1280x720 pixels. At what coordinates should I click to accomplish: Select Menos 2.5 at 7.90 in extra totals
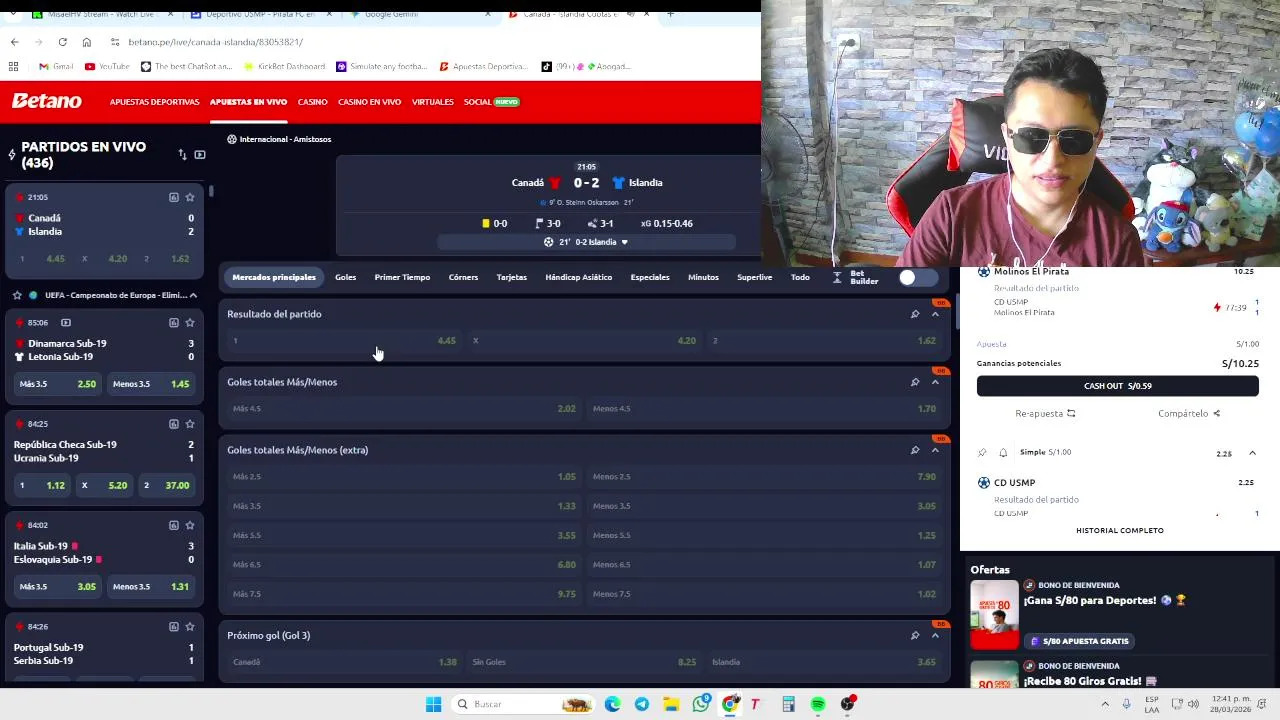coord(764,476)
